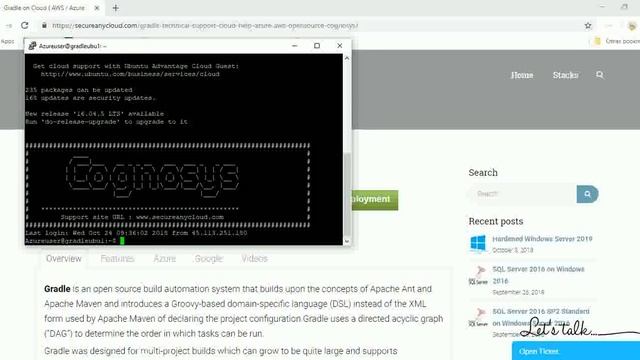640x360 pixels.
Task: Click the terminal scrollbar thumb
Action: click(347, 194)
